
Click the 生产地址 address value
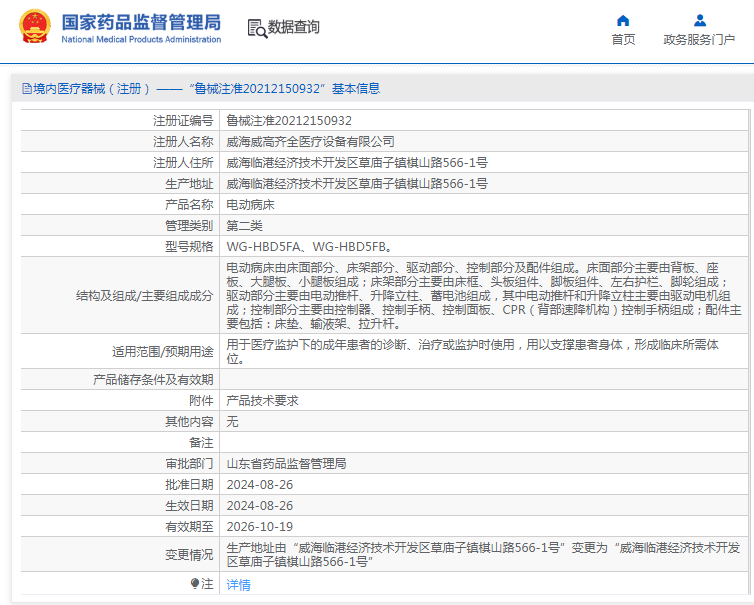[x=357, y=184]
